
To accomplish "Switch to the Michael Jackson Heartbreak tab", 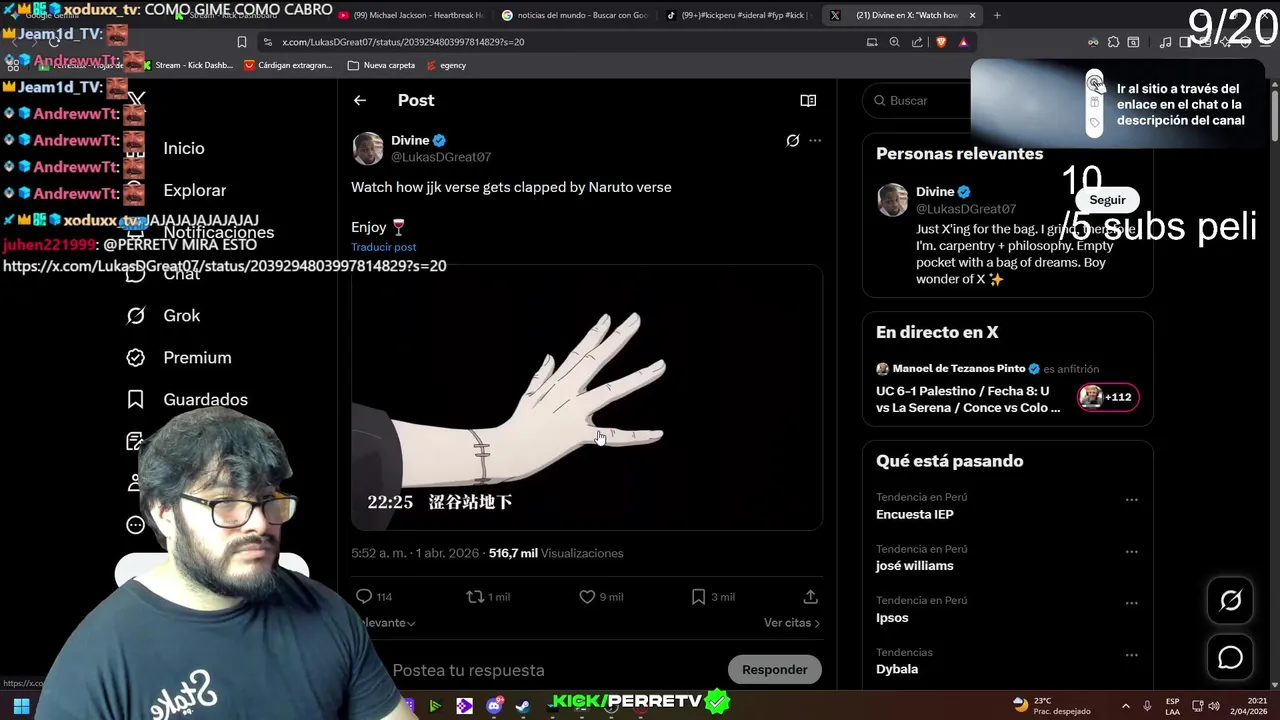I will pos(411,15).
